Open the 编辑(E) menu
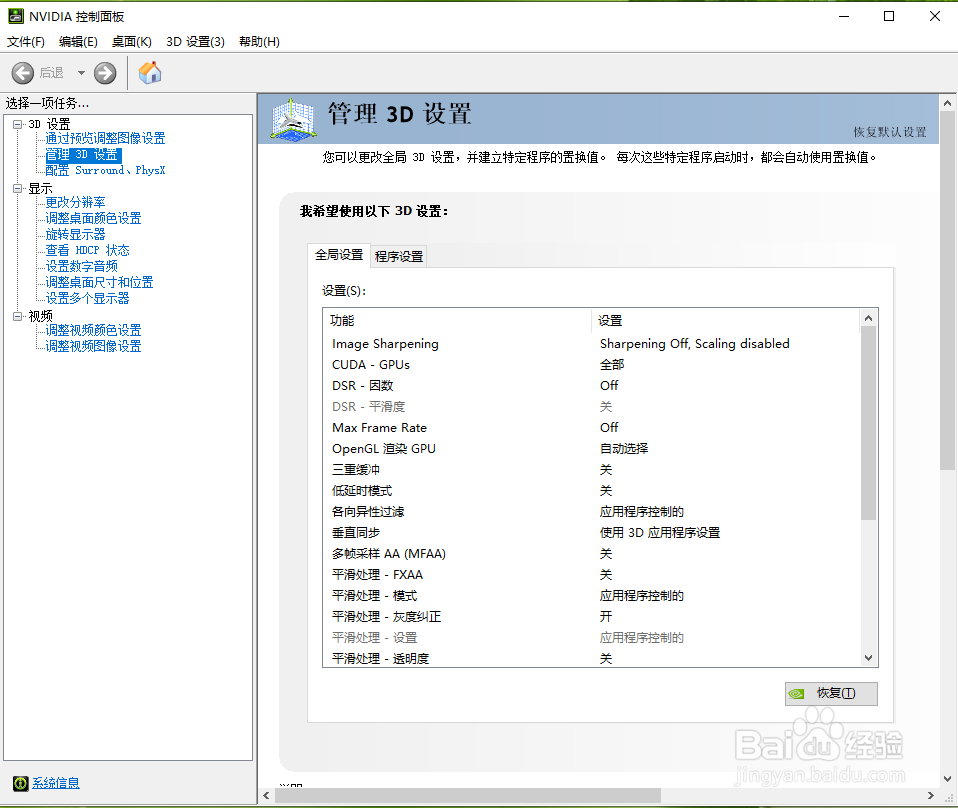The image size is (958, 808). point(78,42)
